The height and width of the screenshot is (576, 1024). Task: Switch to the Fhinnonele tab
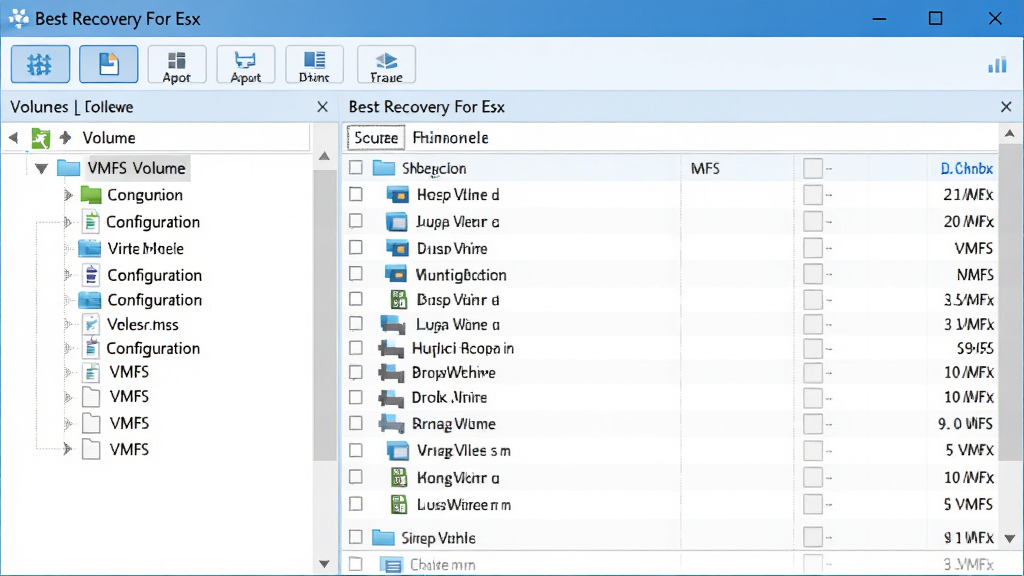(x=451, y=138)
